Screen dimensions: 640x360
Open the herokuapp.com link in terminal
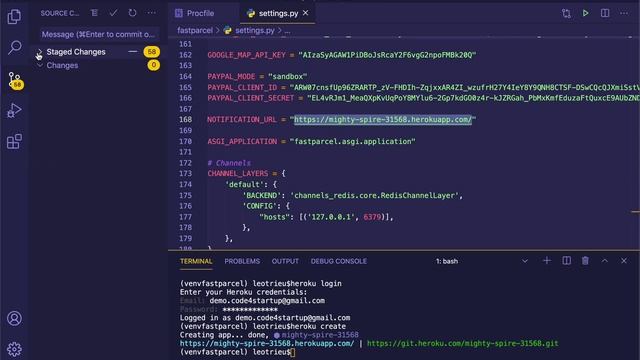[267, 344]
